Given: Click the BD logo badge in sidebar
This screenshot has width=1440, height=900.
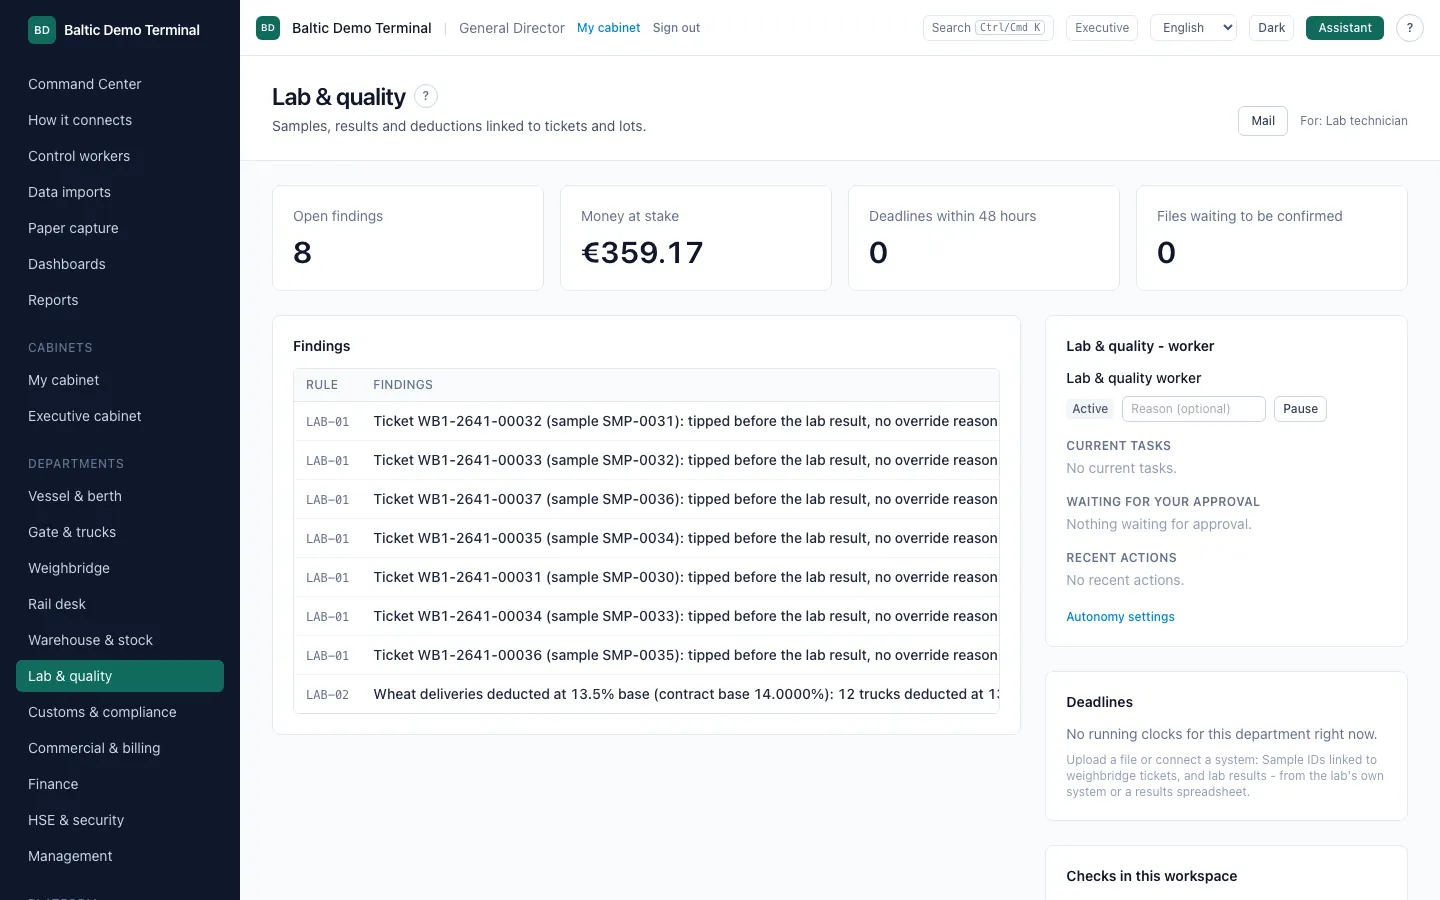Looking at the screenshot, I should pos(42,30).
